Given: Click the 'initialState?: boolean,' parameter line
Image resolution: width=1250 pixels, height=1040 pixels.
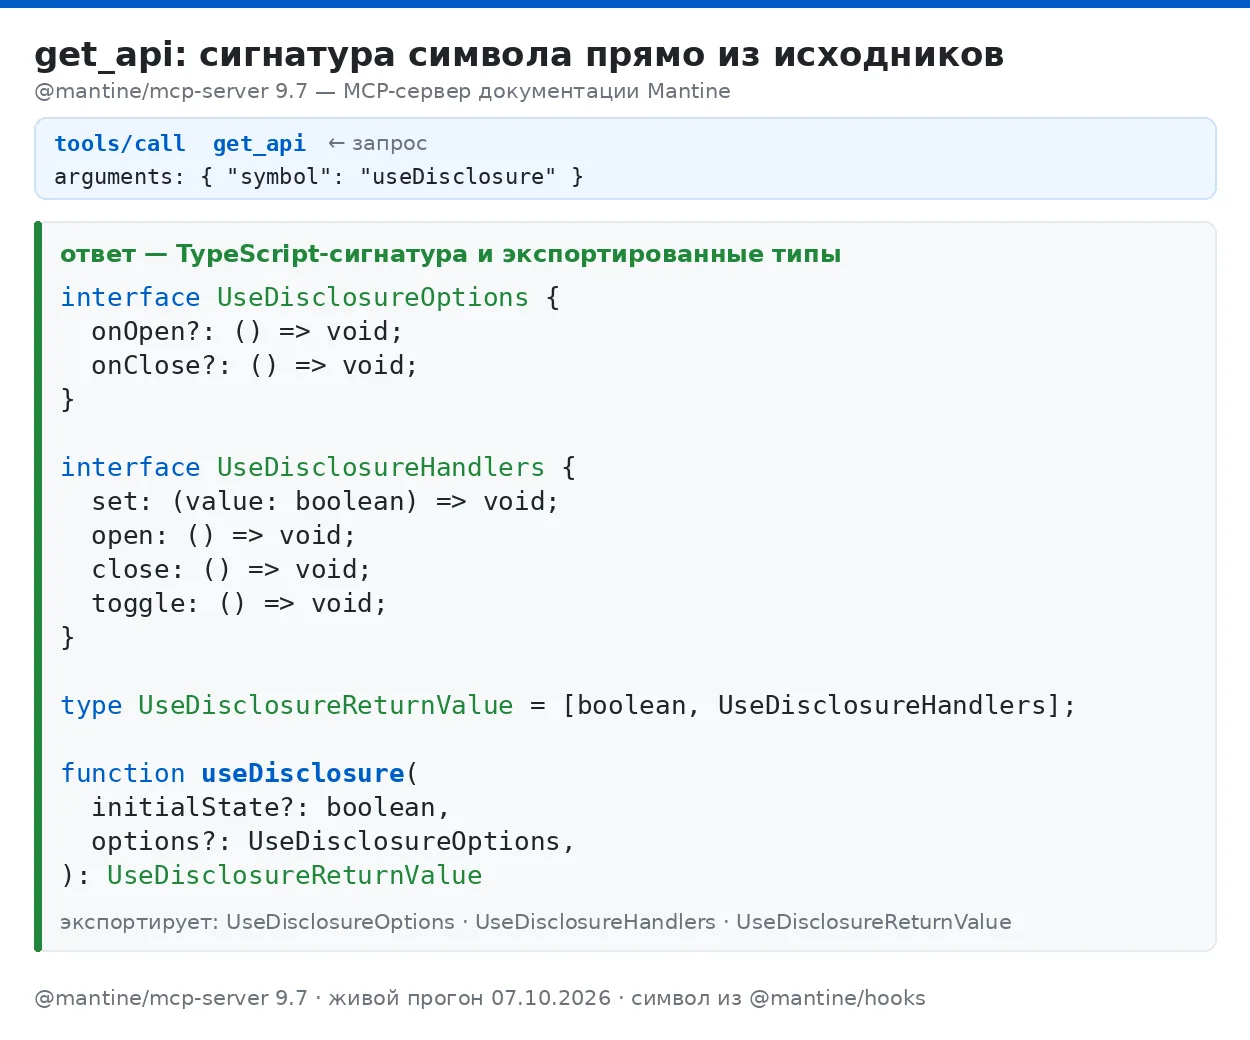Looking at the screenshot, I should [271, 808].
